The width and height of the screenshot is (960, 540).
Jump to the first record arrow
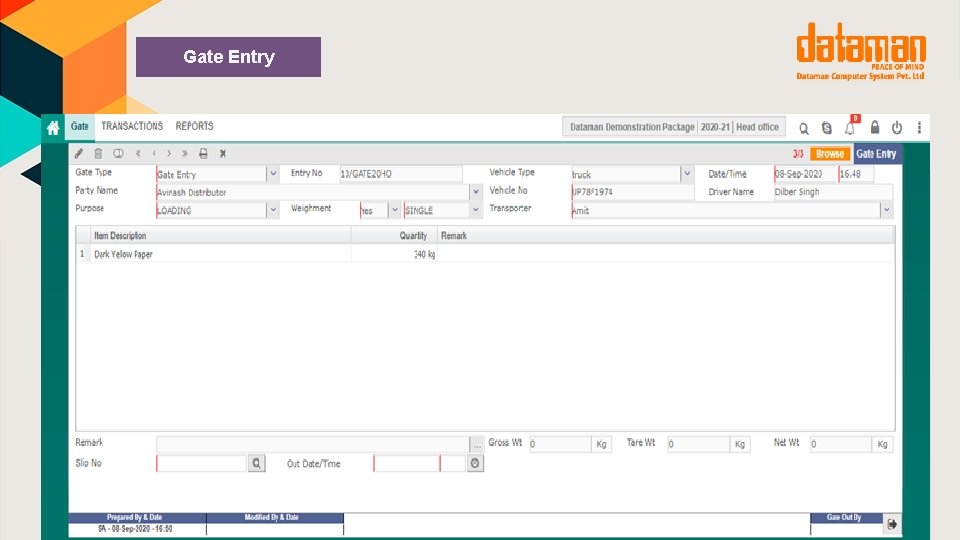click(x=138, y=154)
